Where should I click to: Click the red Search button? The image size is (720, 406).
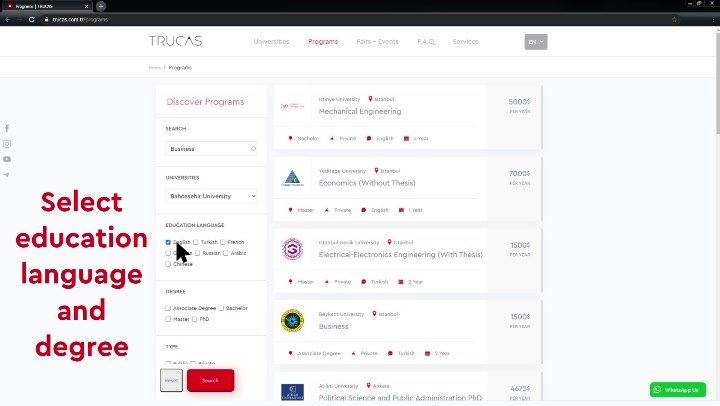[210, 380]
